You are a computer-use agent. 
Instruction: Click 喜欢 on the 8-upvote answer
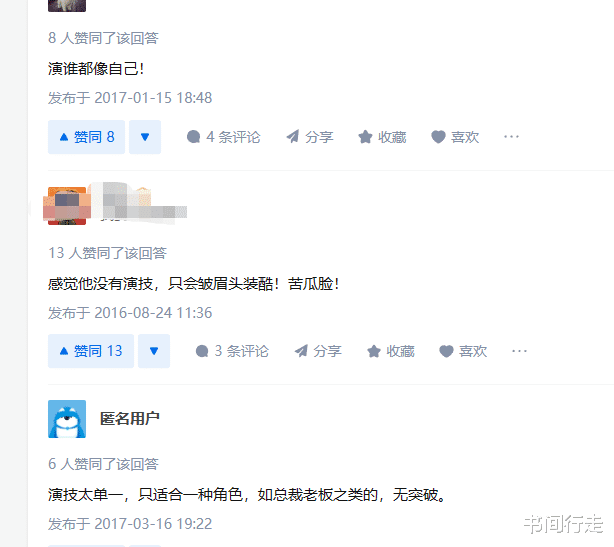tap(455, 137)
